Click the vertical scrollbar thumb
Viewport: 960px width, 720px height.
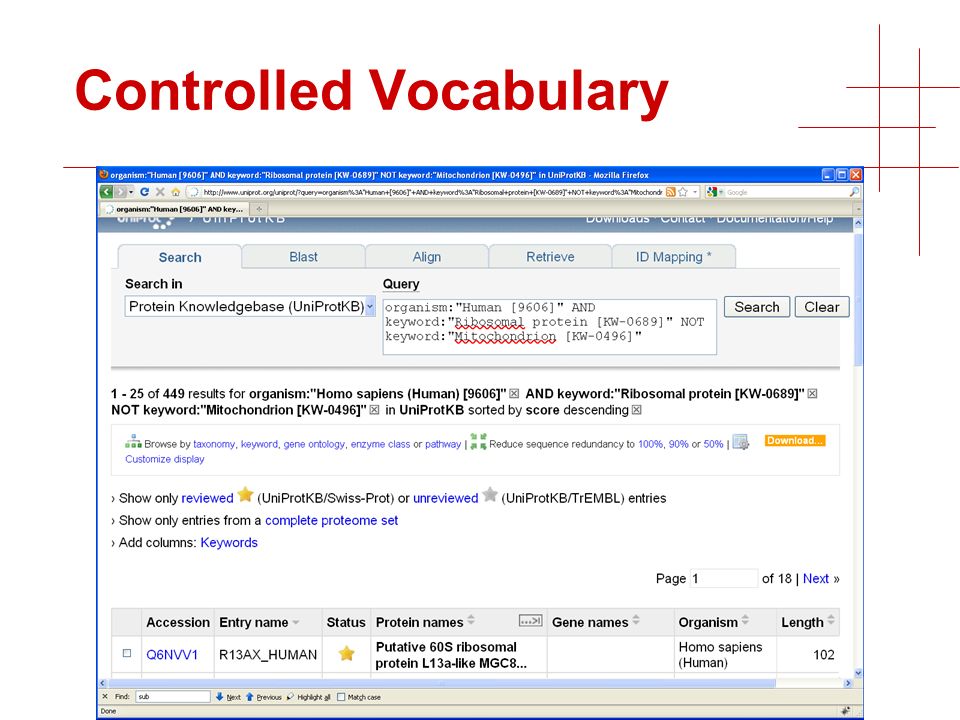[858, 299]
